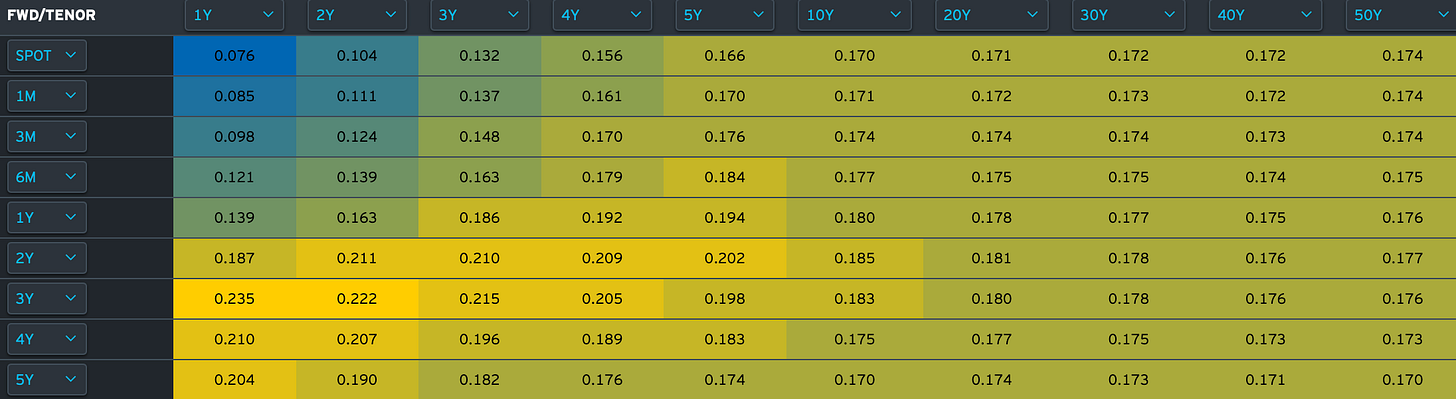Open the 10Y tenor column dropdown
Screen dimensions: 1456x399
coord(855,15)
